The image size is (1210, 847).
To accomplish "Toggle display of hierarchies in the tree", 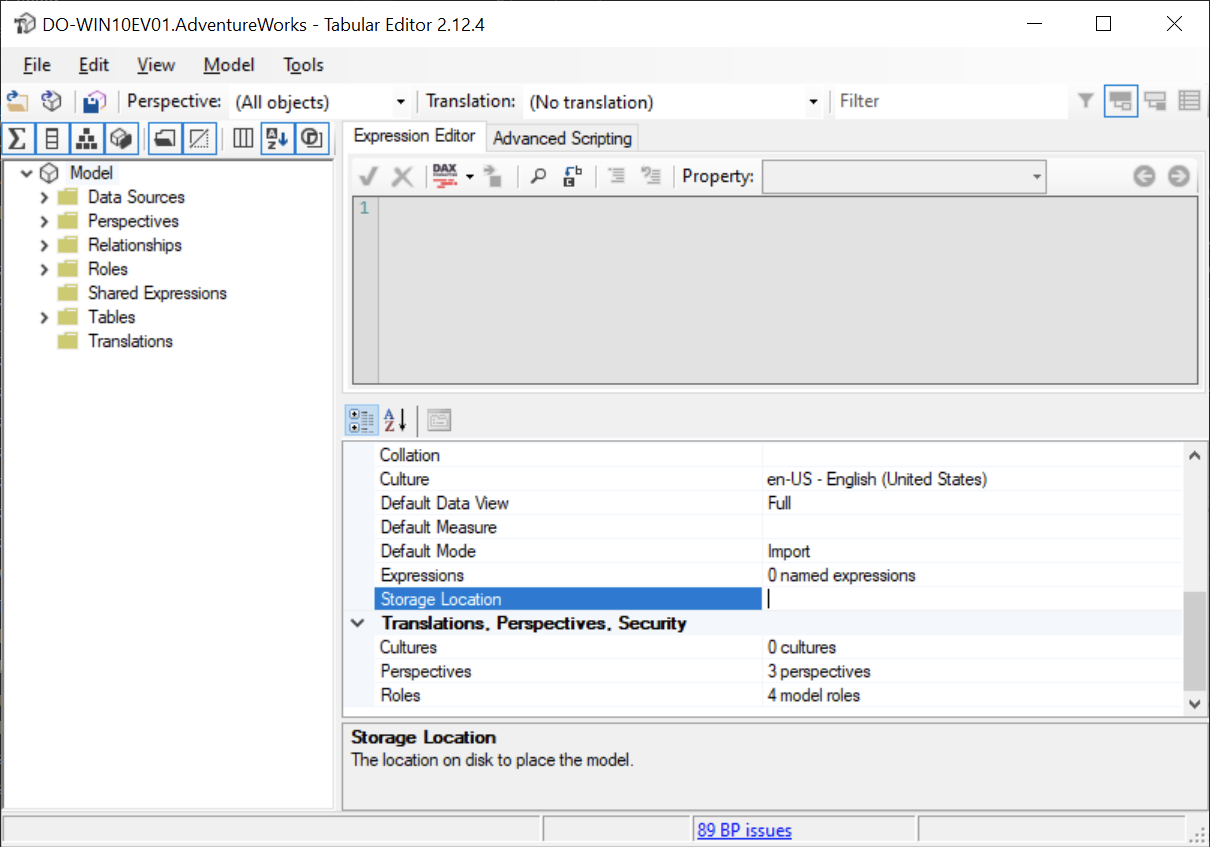I will point(87,138).
